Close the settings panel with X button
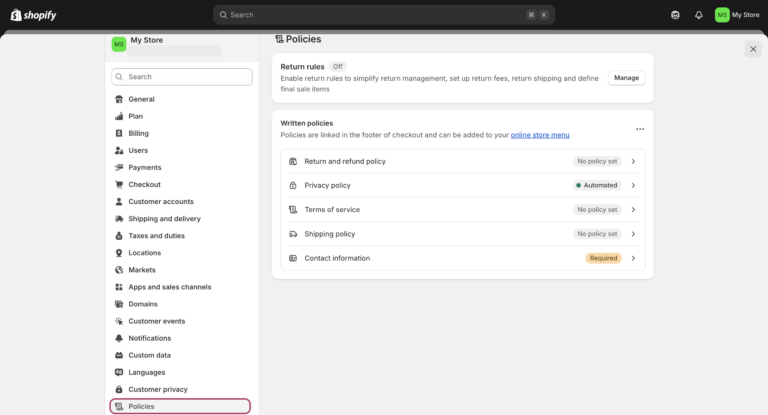 [753, 49]
